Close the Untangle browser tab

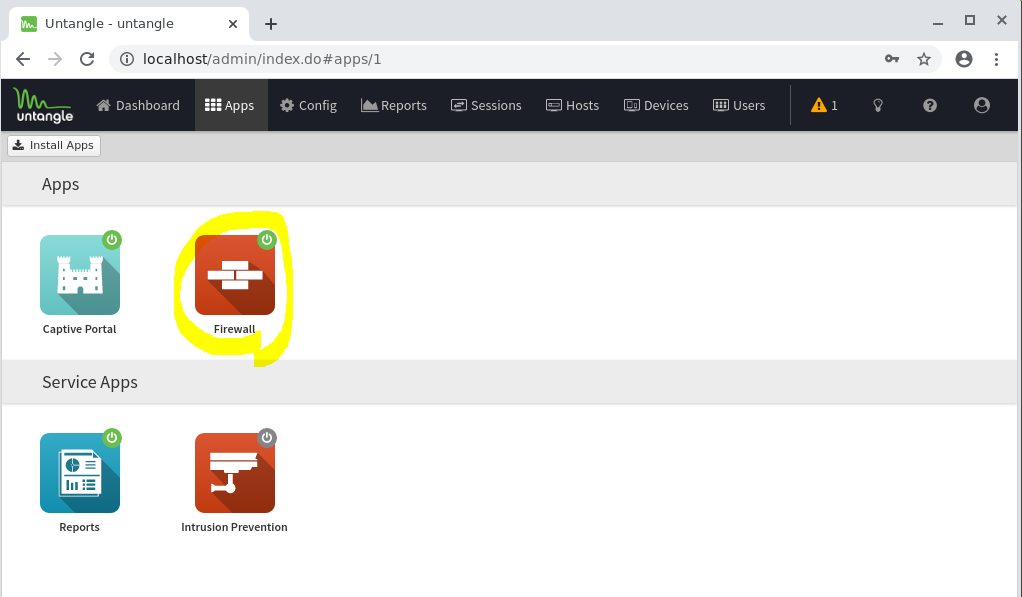click(x=233, y=24)
